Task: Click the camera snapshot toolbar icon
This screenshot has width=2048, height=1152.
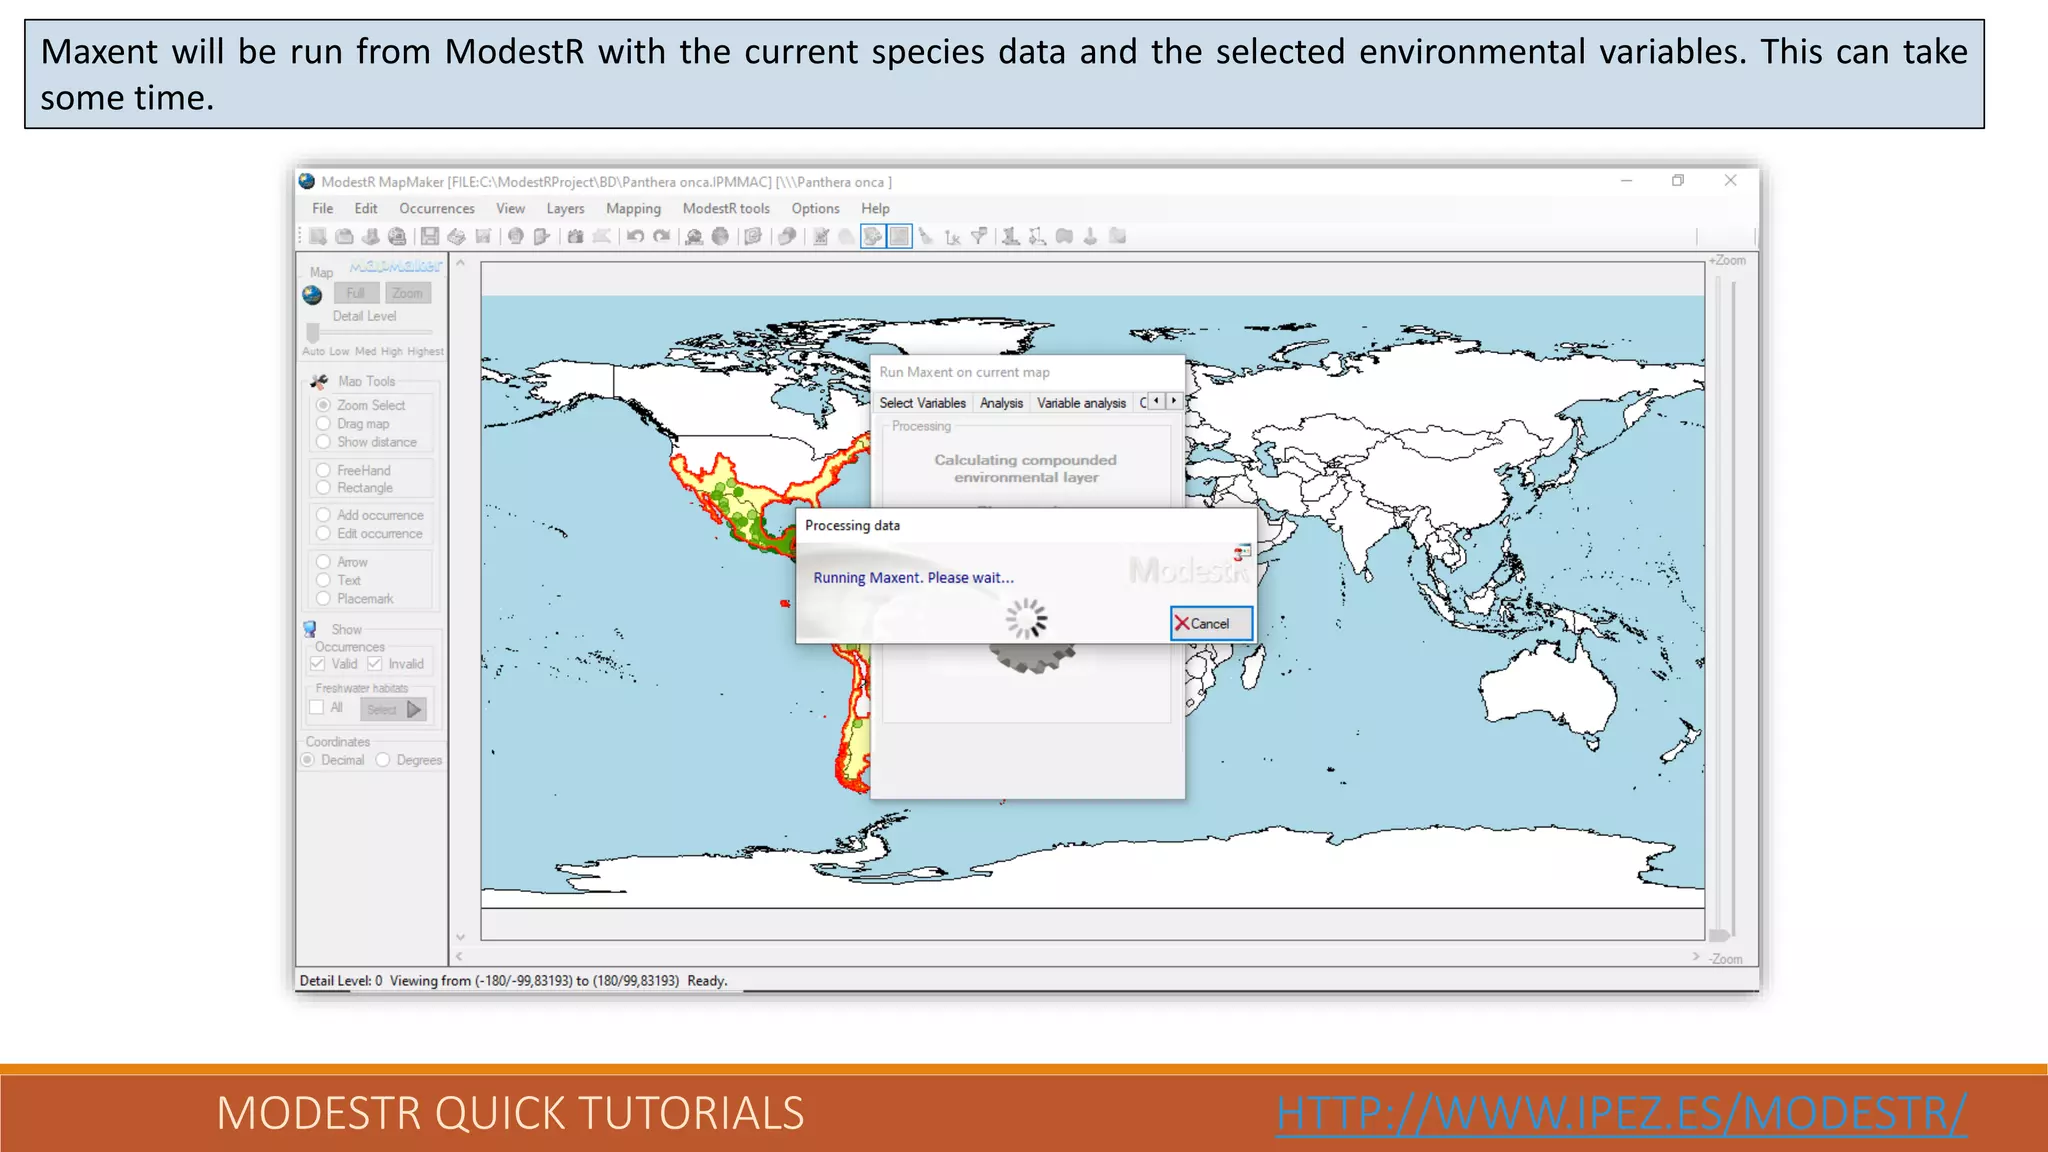Action: pyautogui.click(x=575, y=236)
